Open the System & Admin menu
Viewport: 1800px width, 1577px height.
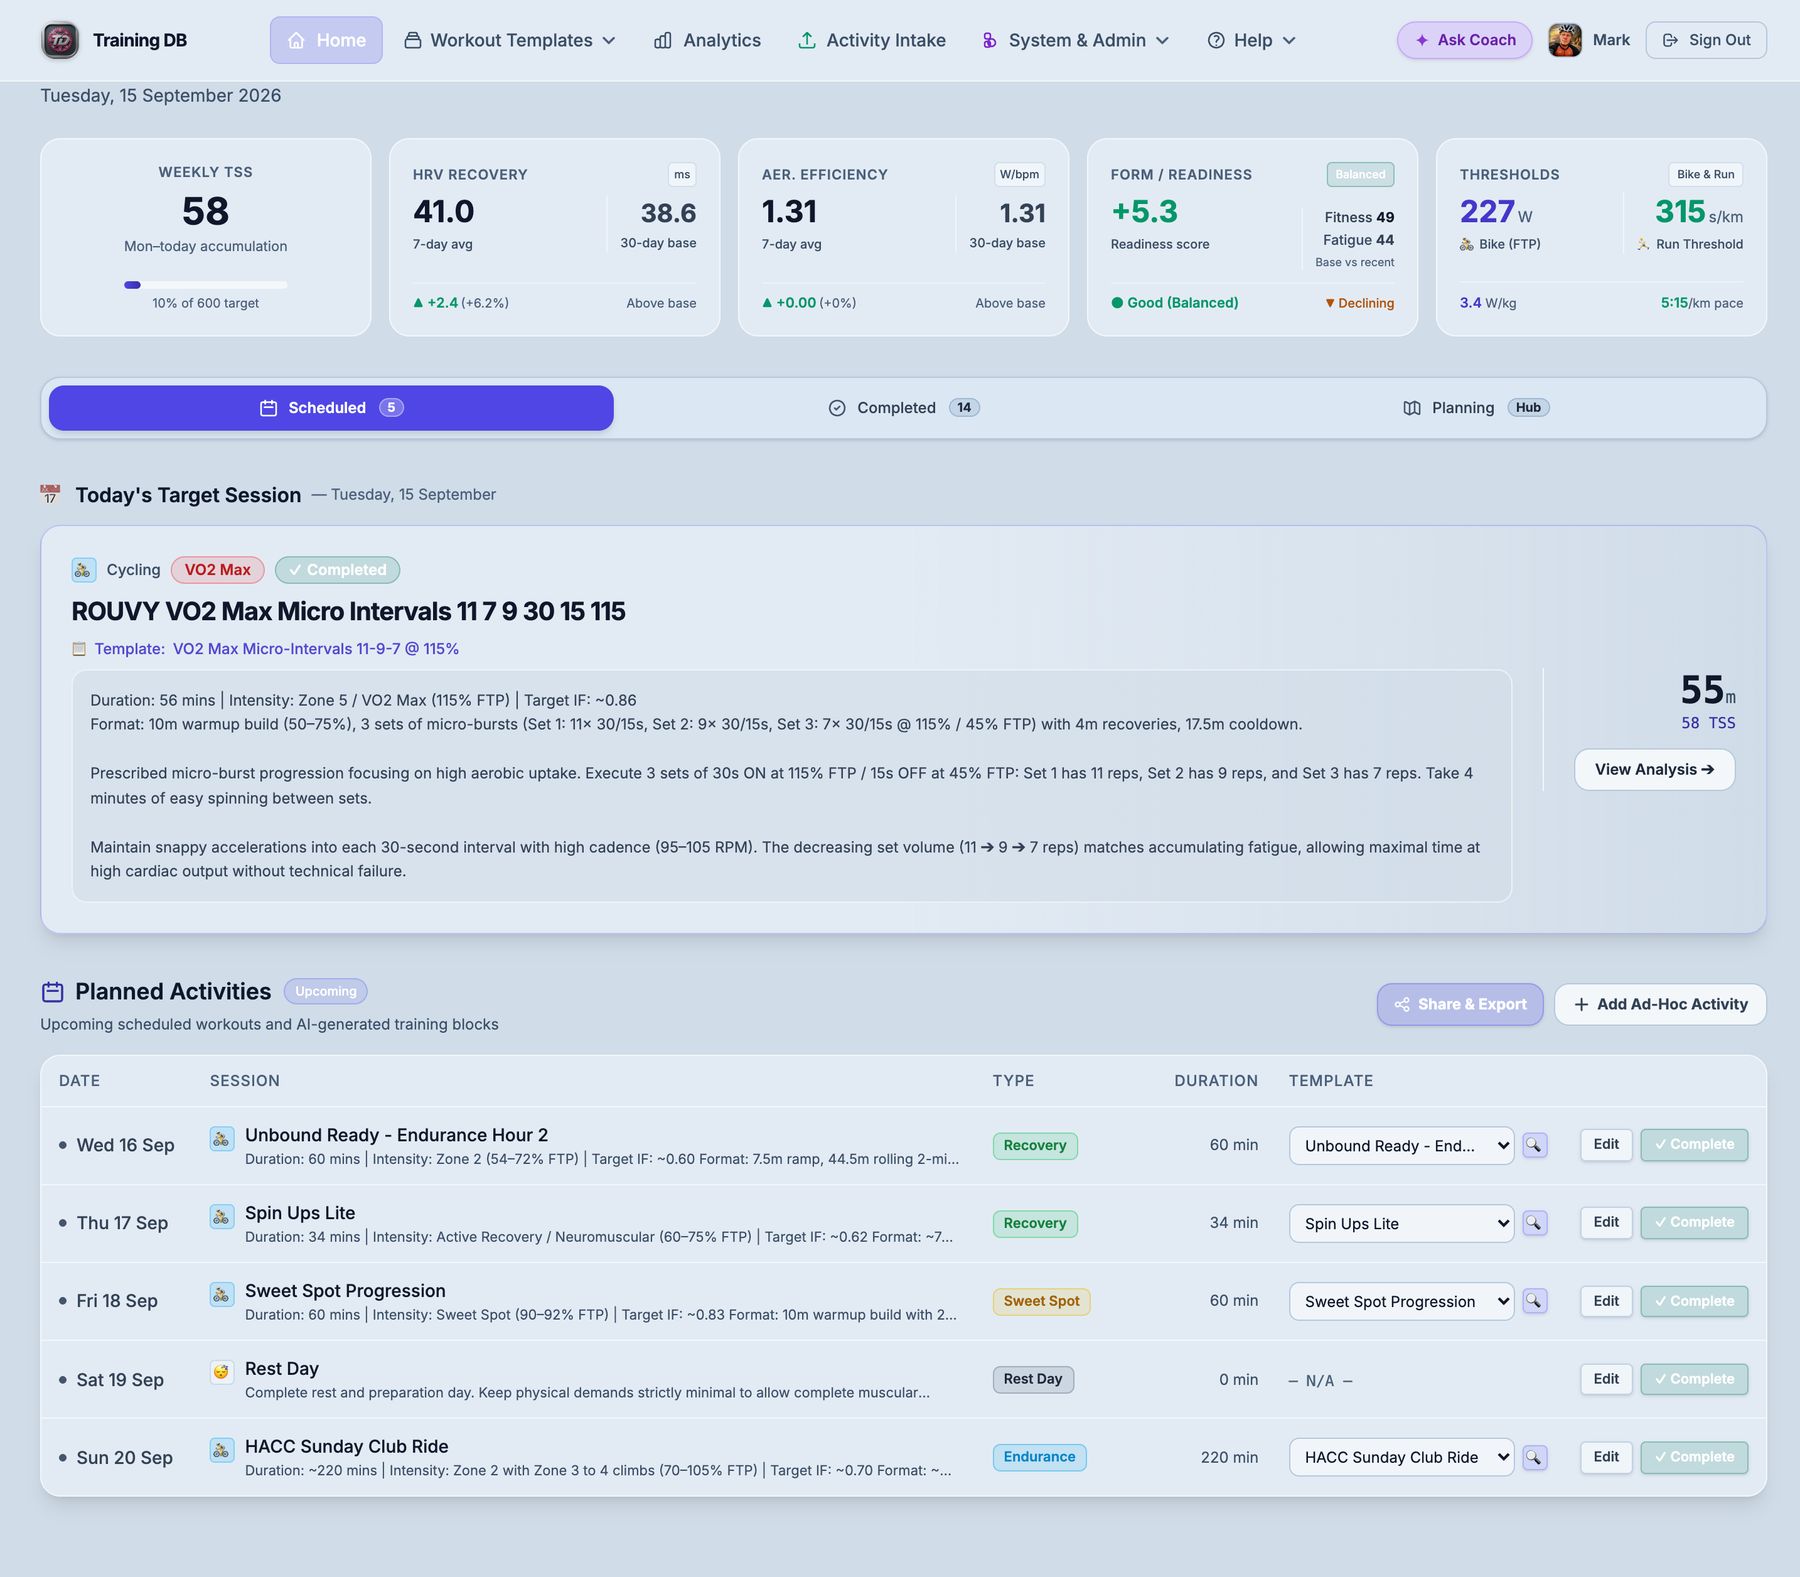[1075, 40]
